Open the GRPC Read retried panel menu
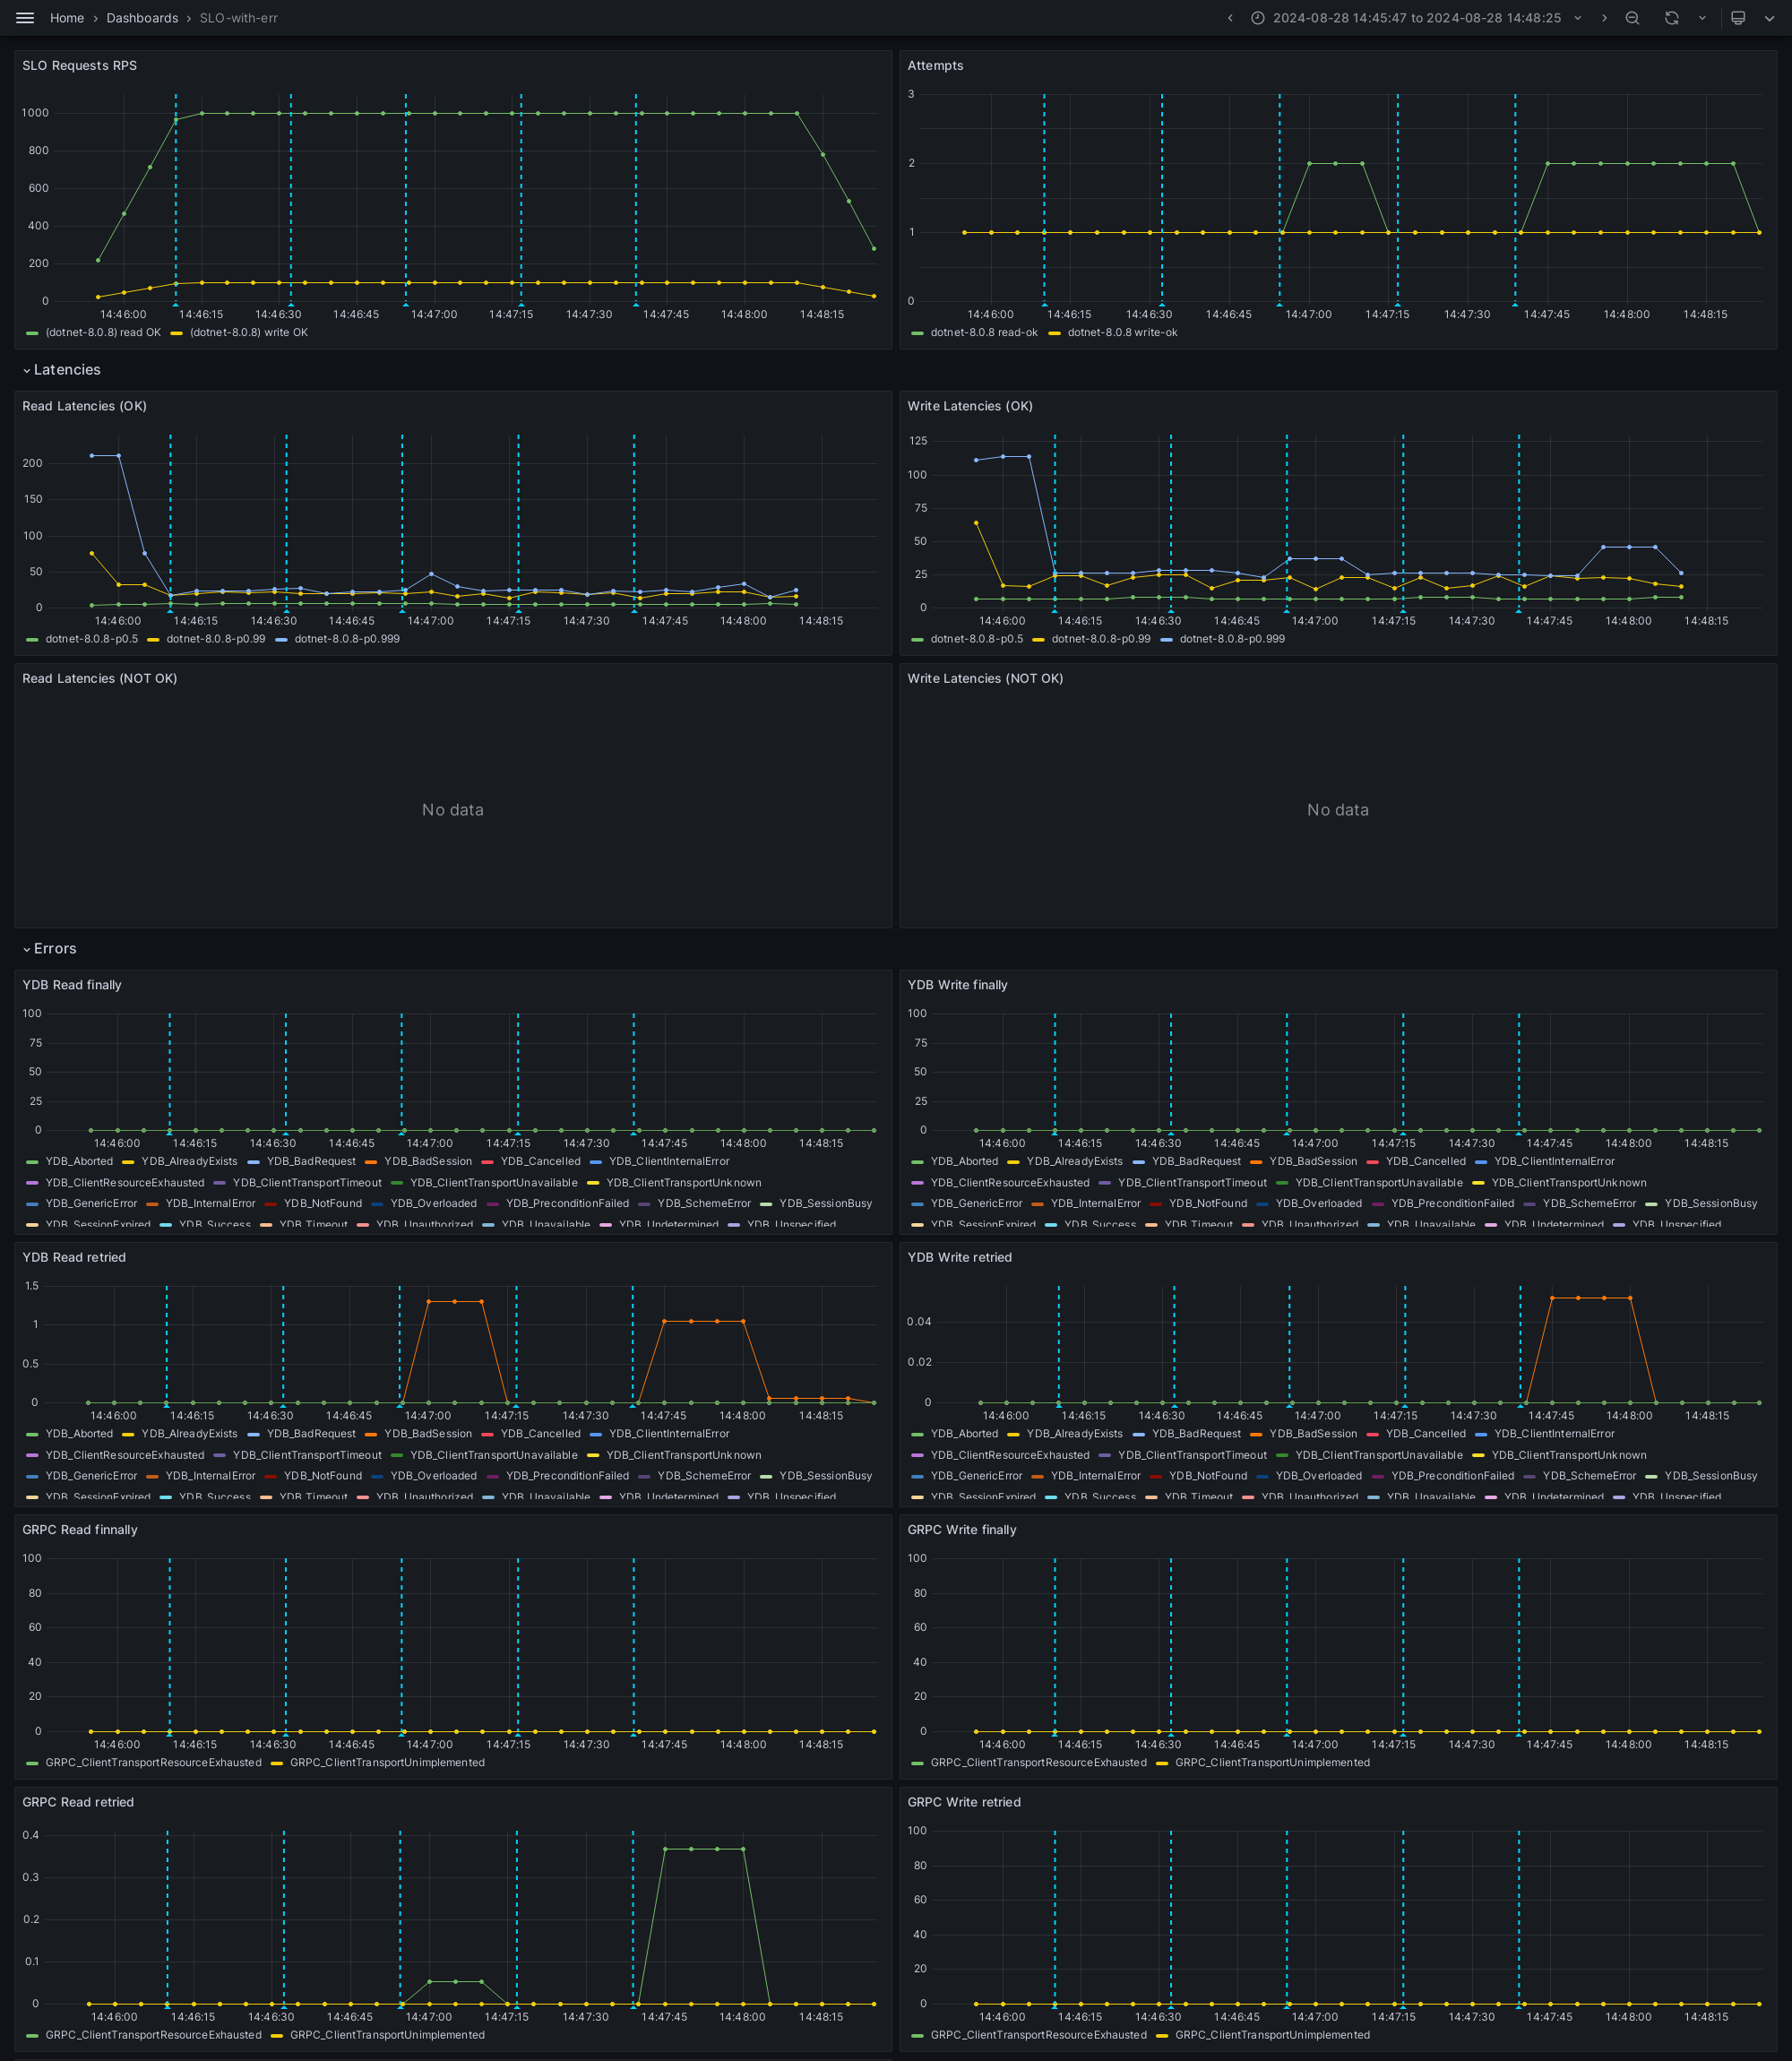 click(x=78, y=1803)
